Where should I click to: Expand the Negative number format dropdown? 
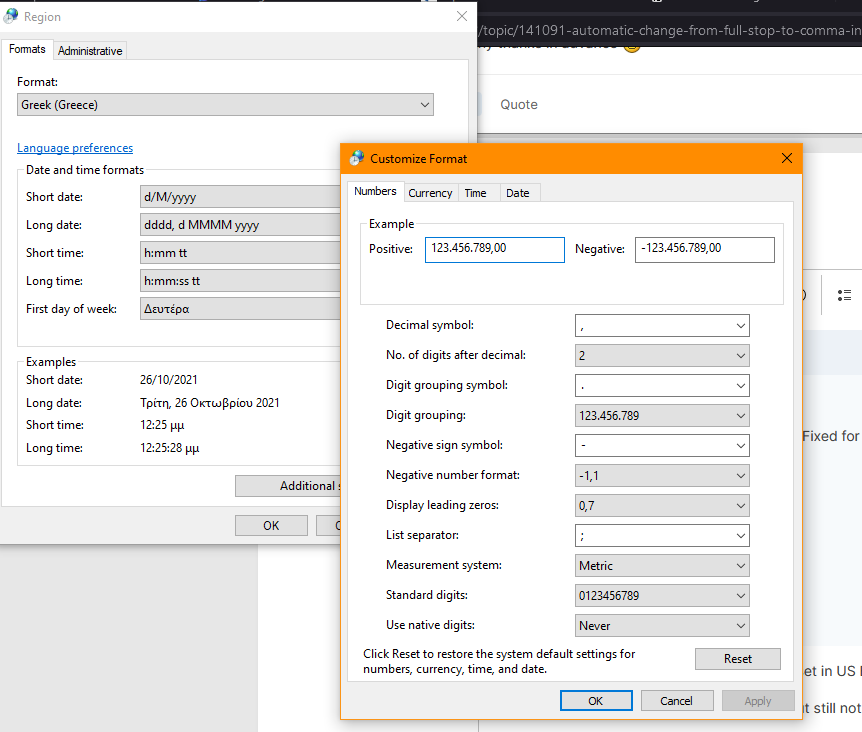[662, 475]
